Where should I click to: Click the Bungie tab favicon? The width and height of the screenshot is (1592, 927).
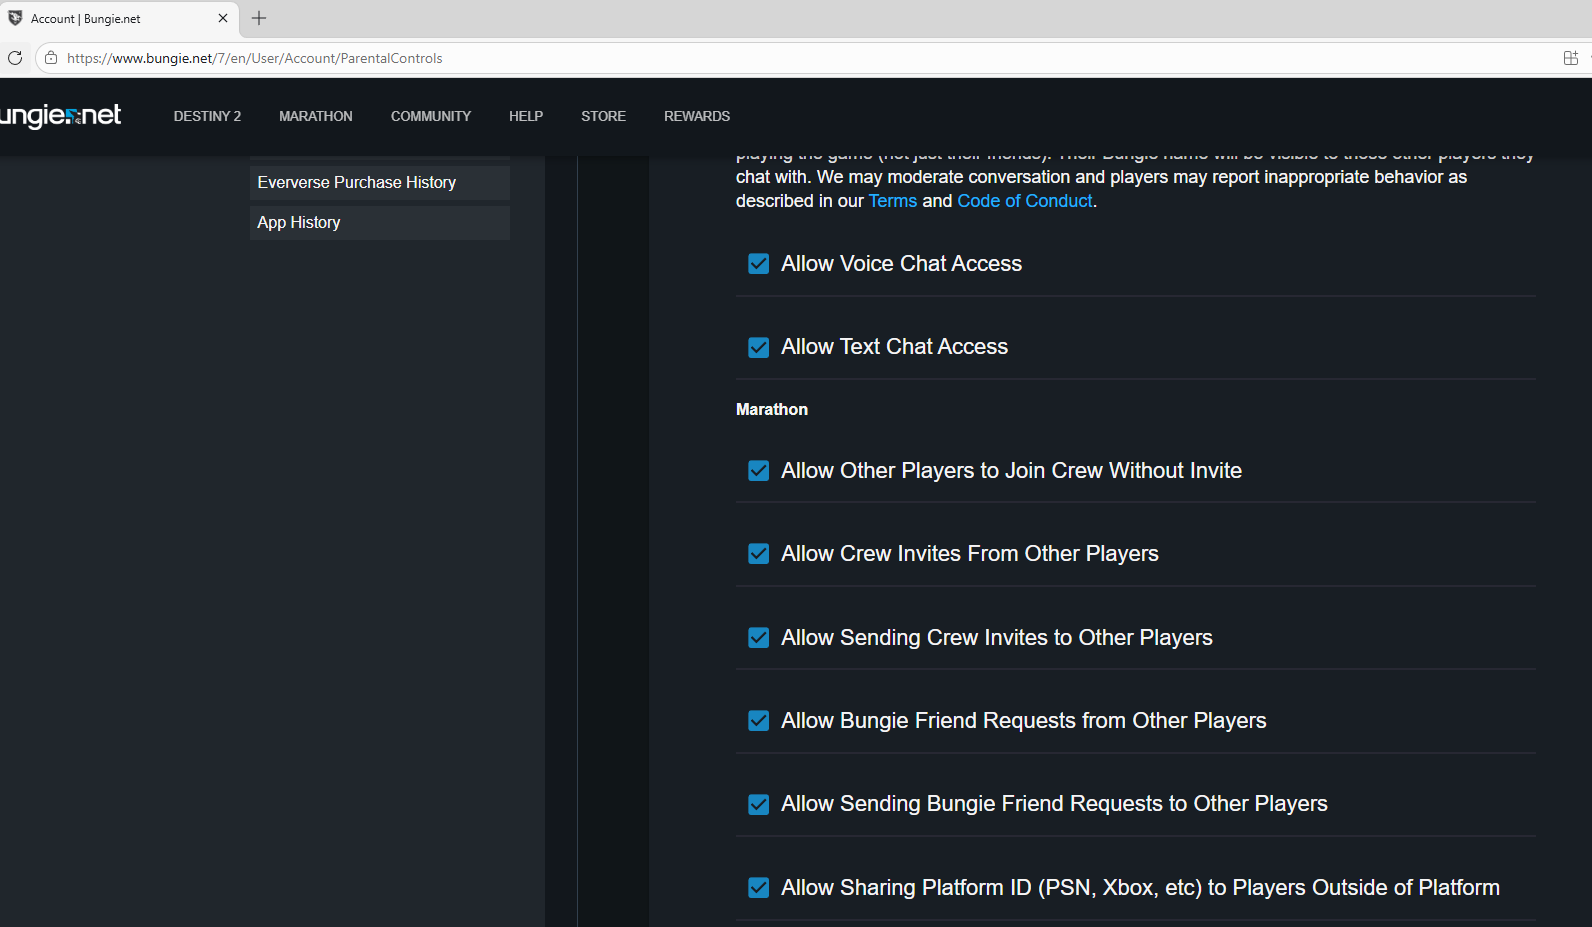15,18
